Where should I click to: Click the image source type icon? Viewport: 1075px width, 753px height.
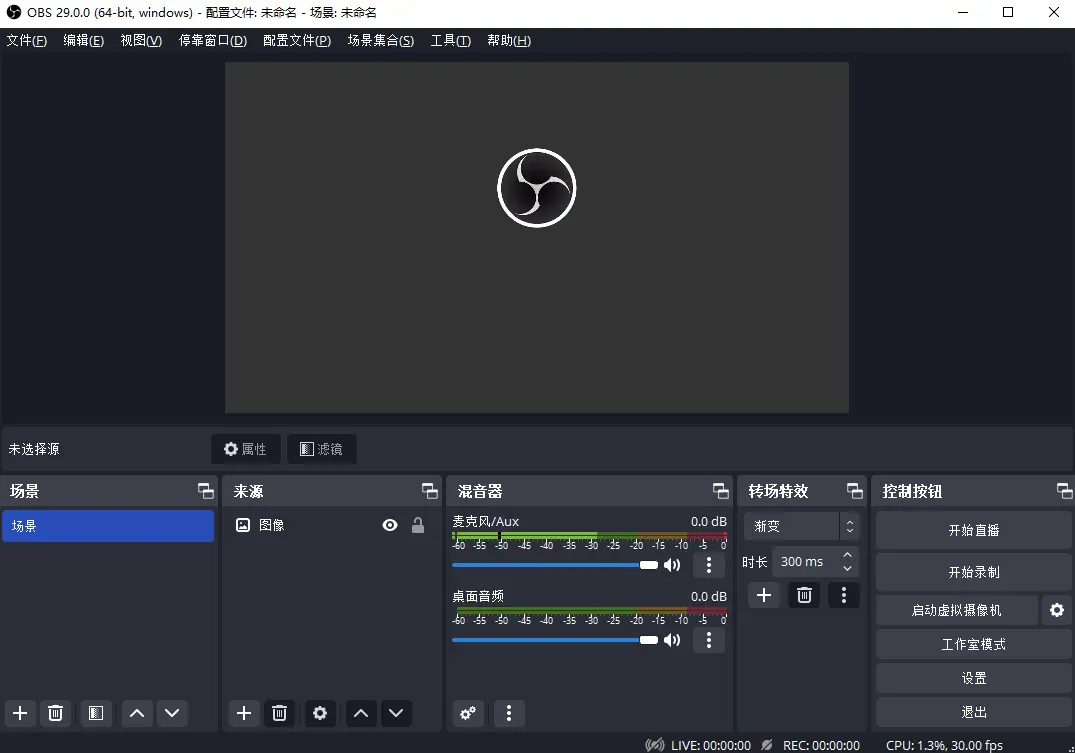[243, 525]
